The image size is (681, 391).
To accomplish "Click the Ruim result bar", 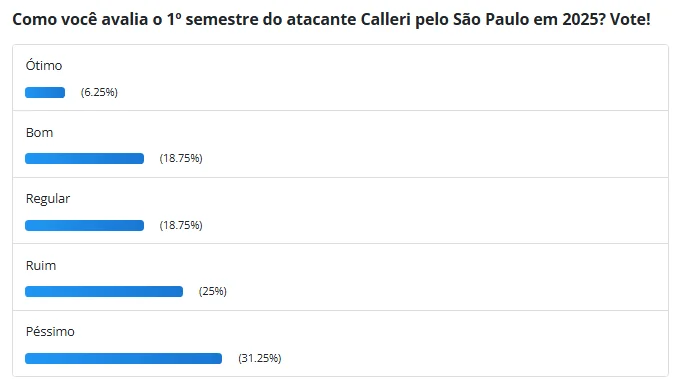I will pyautogui.click(x=104, y=292).
